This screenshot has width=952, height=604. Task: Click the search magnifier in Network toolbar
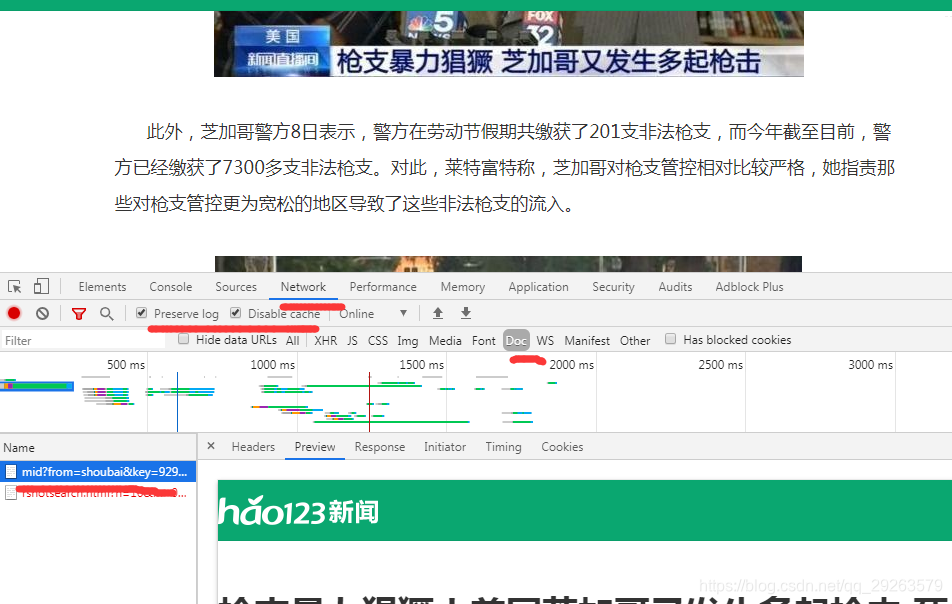pos(106,313)
